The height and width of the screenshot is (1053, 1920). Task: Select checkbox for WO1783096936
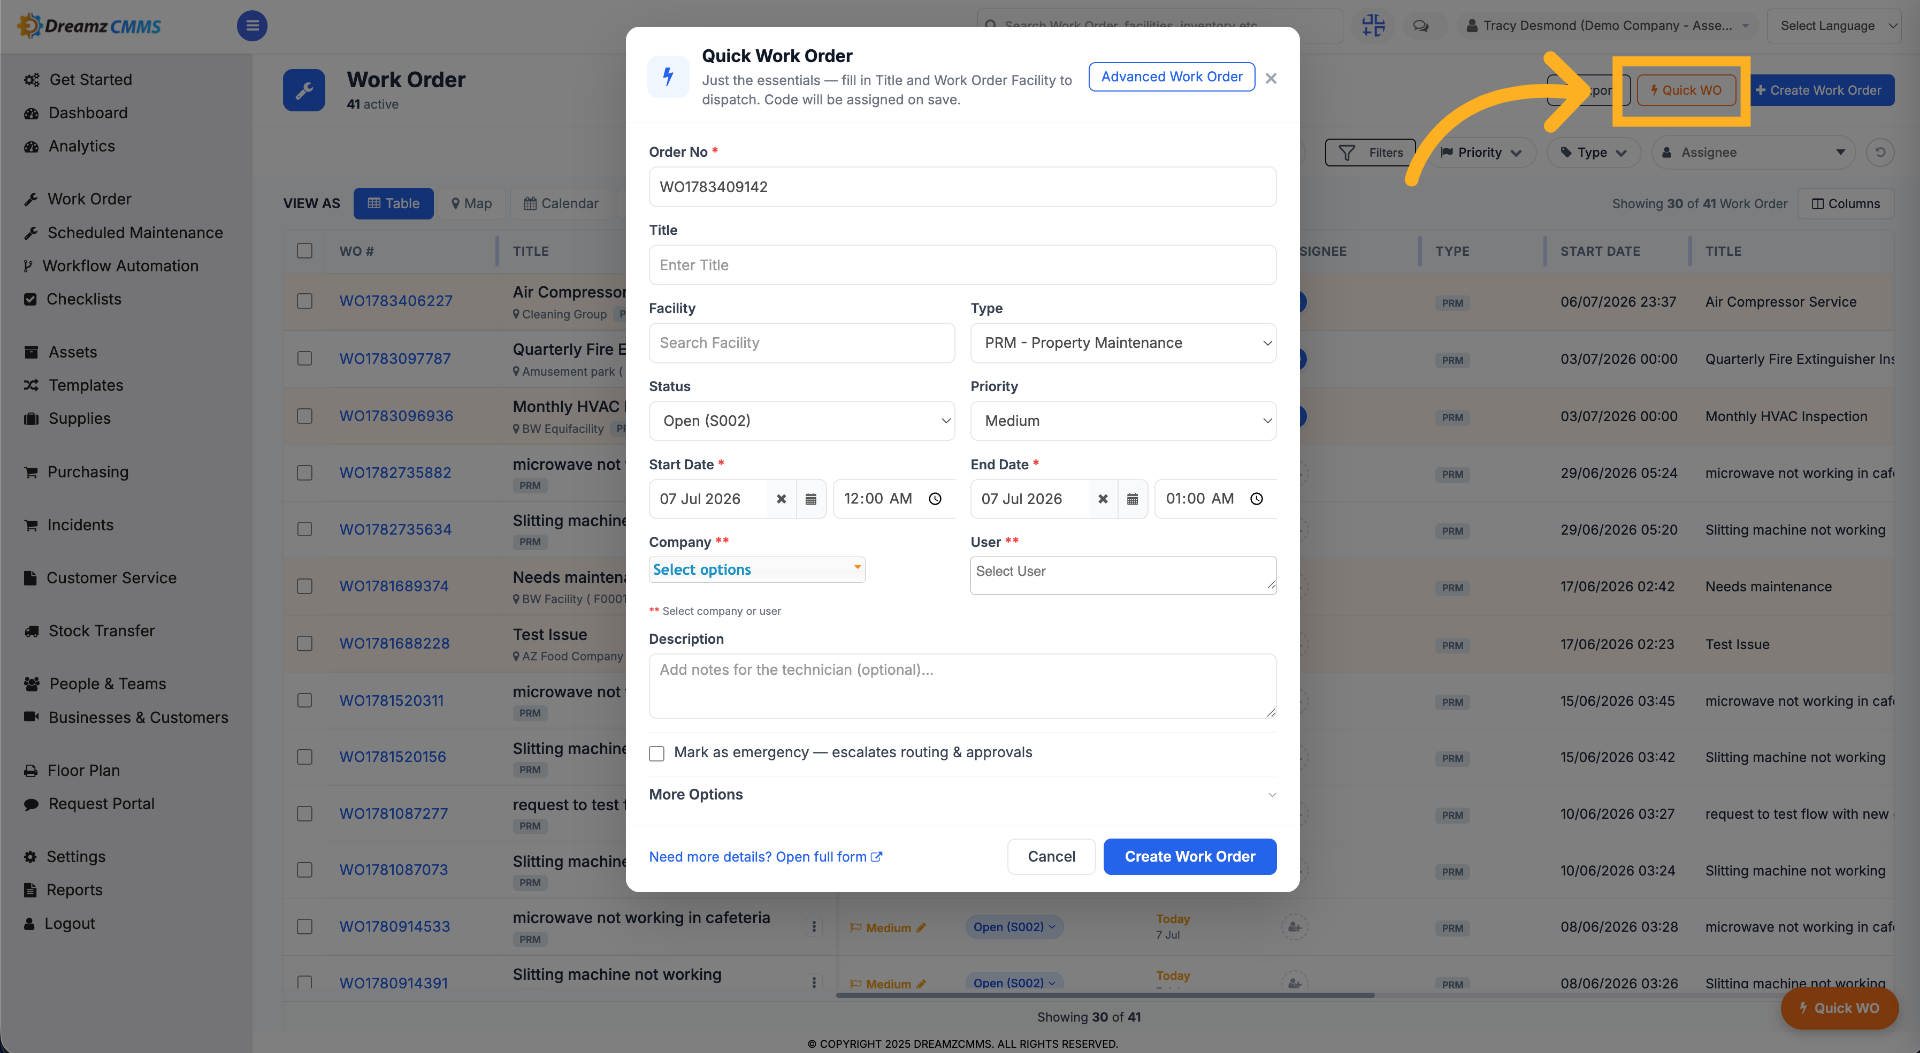[305, 416]
